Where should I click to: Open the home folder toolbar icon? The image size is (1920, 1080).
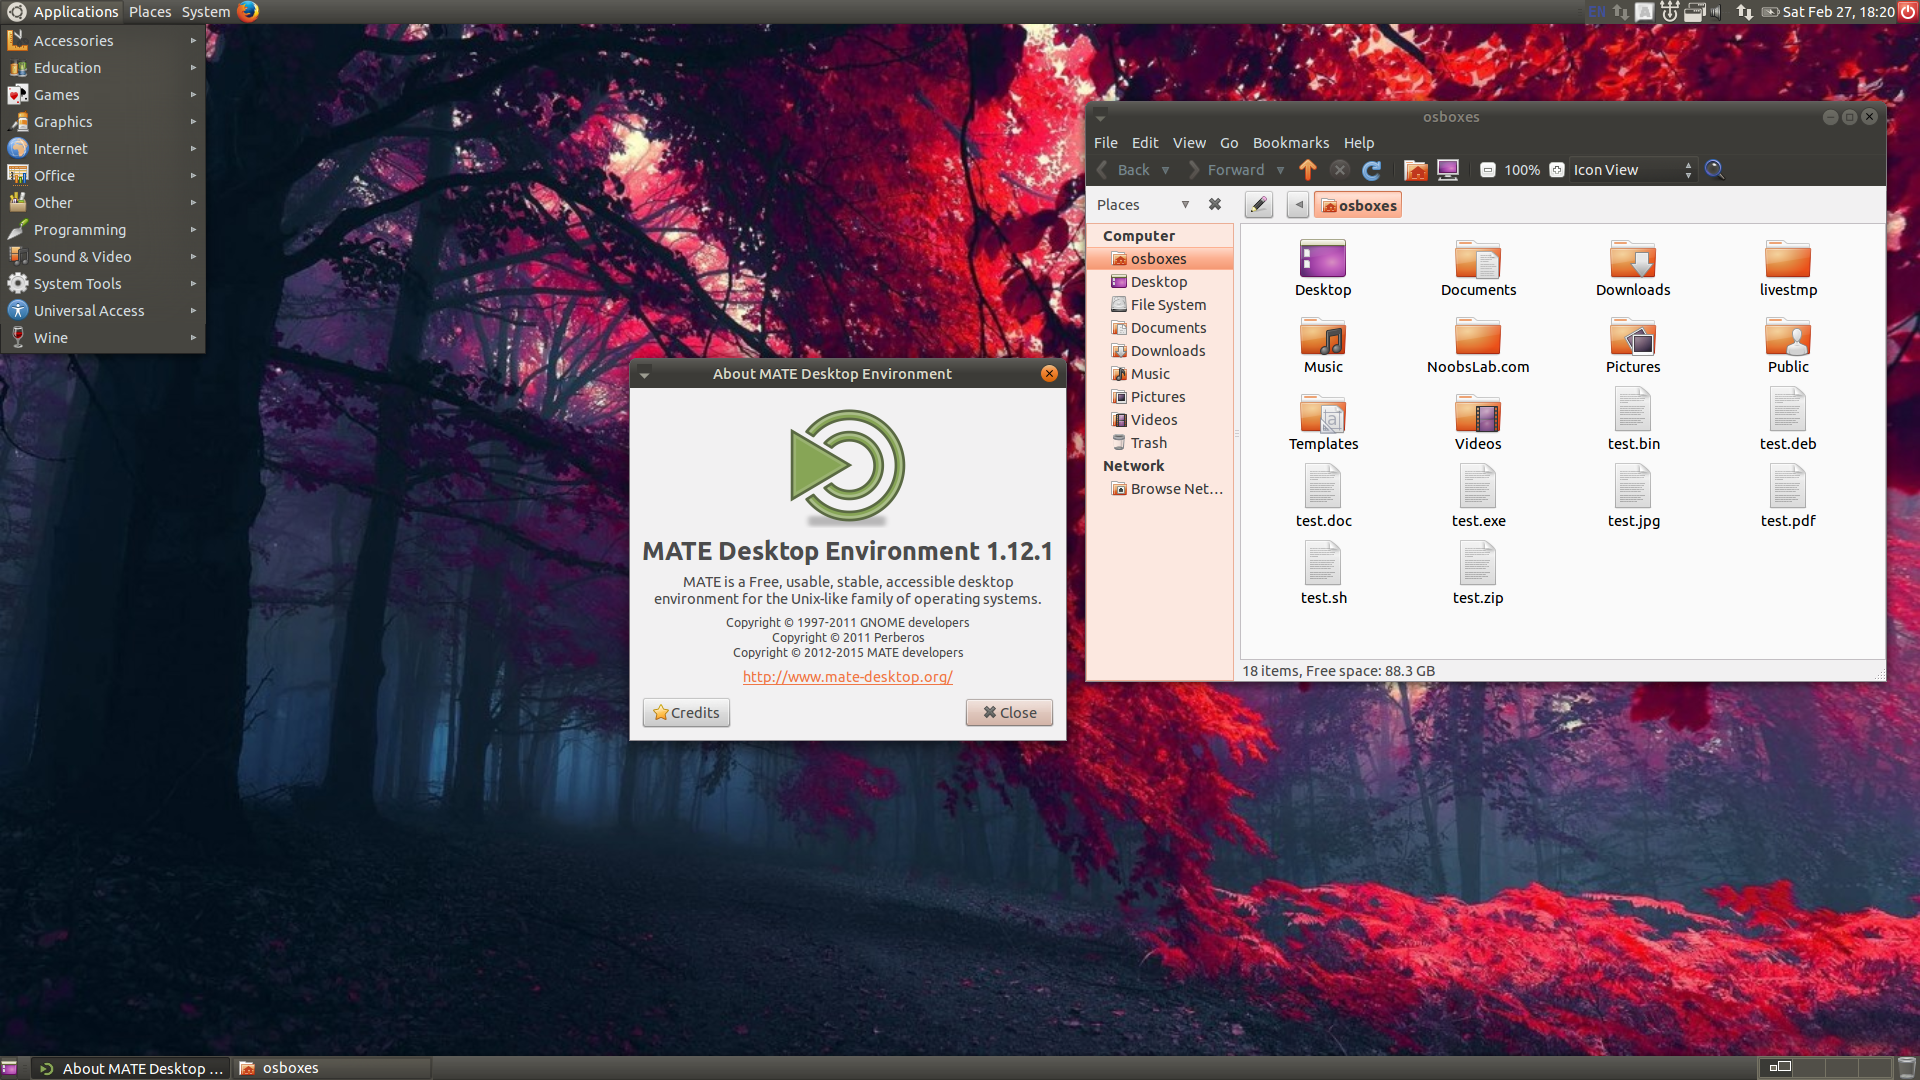coord(1415,170)
